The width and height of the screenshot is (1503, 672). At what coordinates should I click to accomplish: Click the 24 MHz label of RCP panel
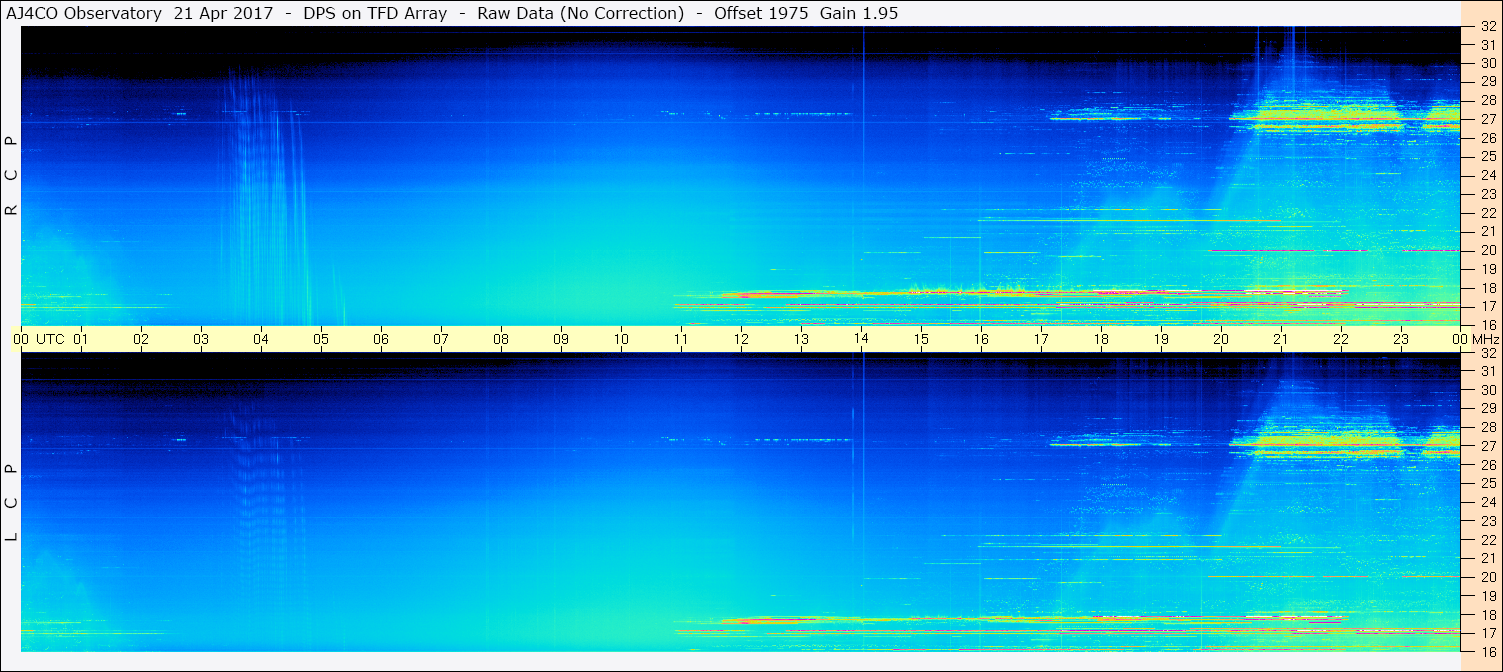pyautogui.click(x=1488, y=176)
